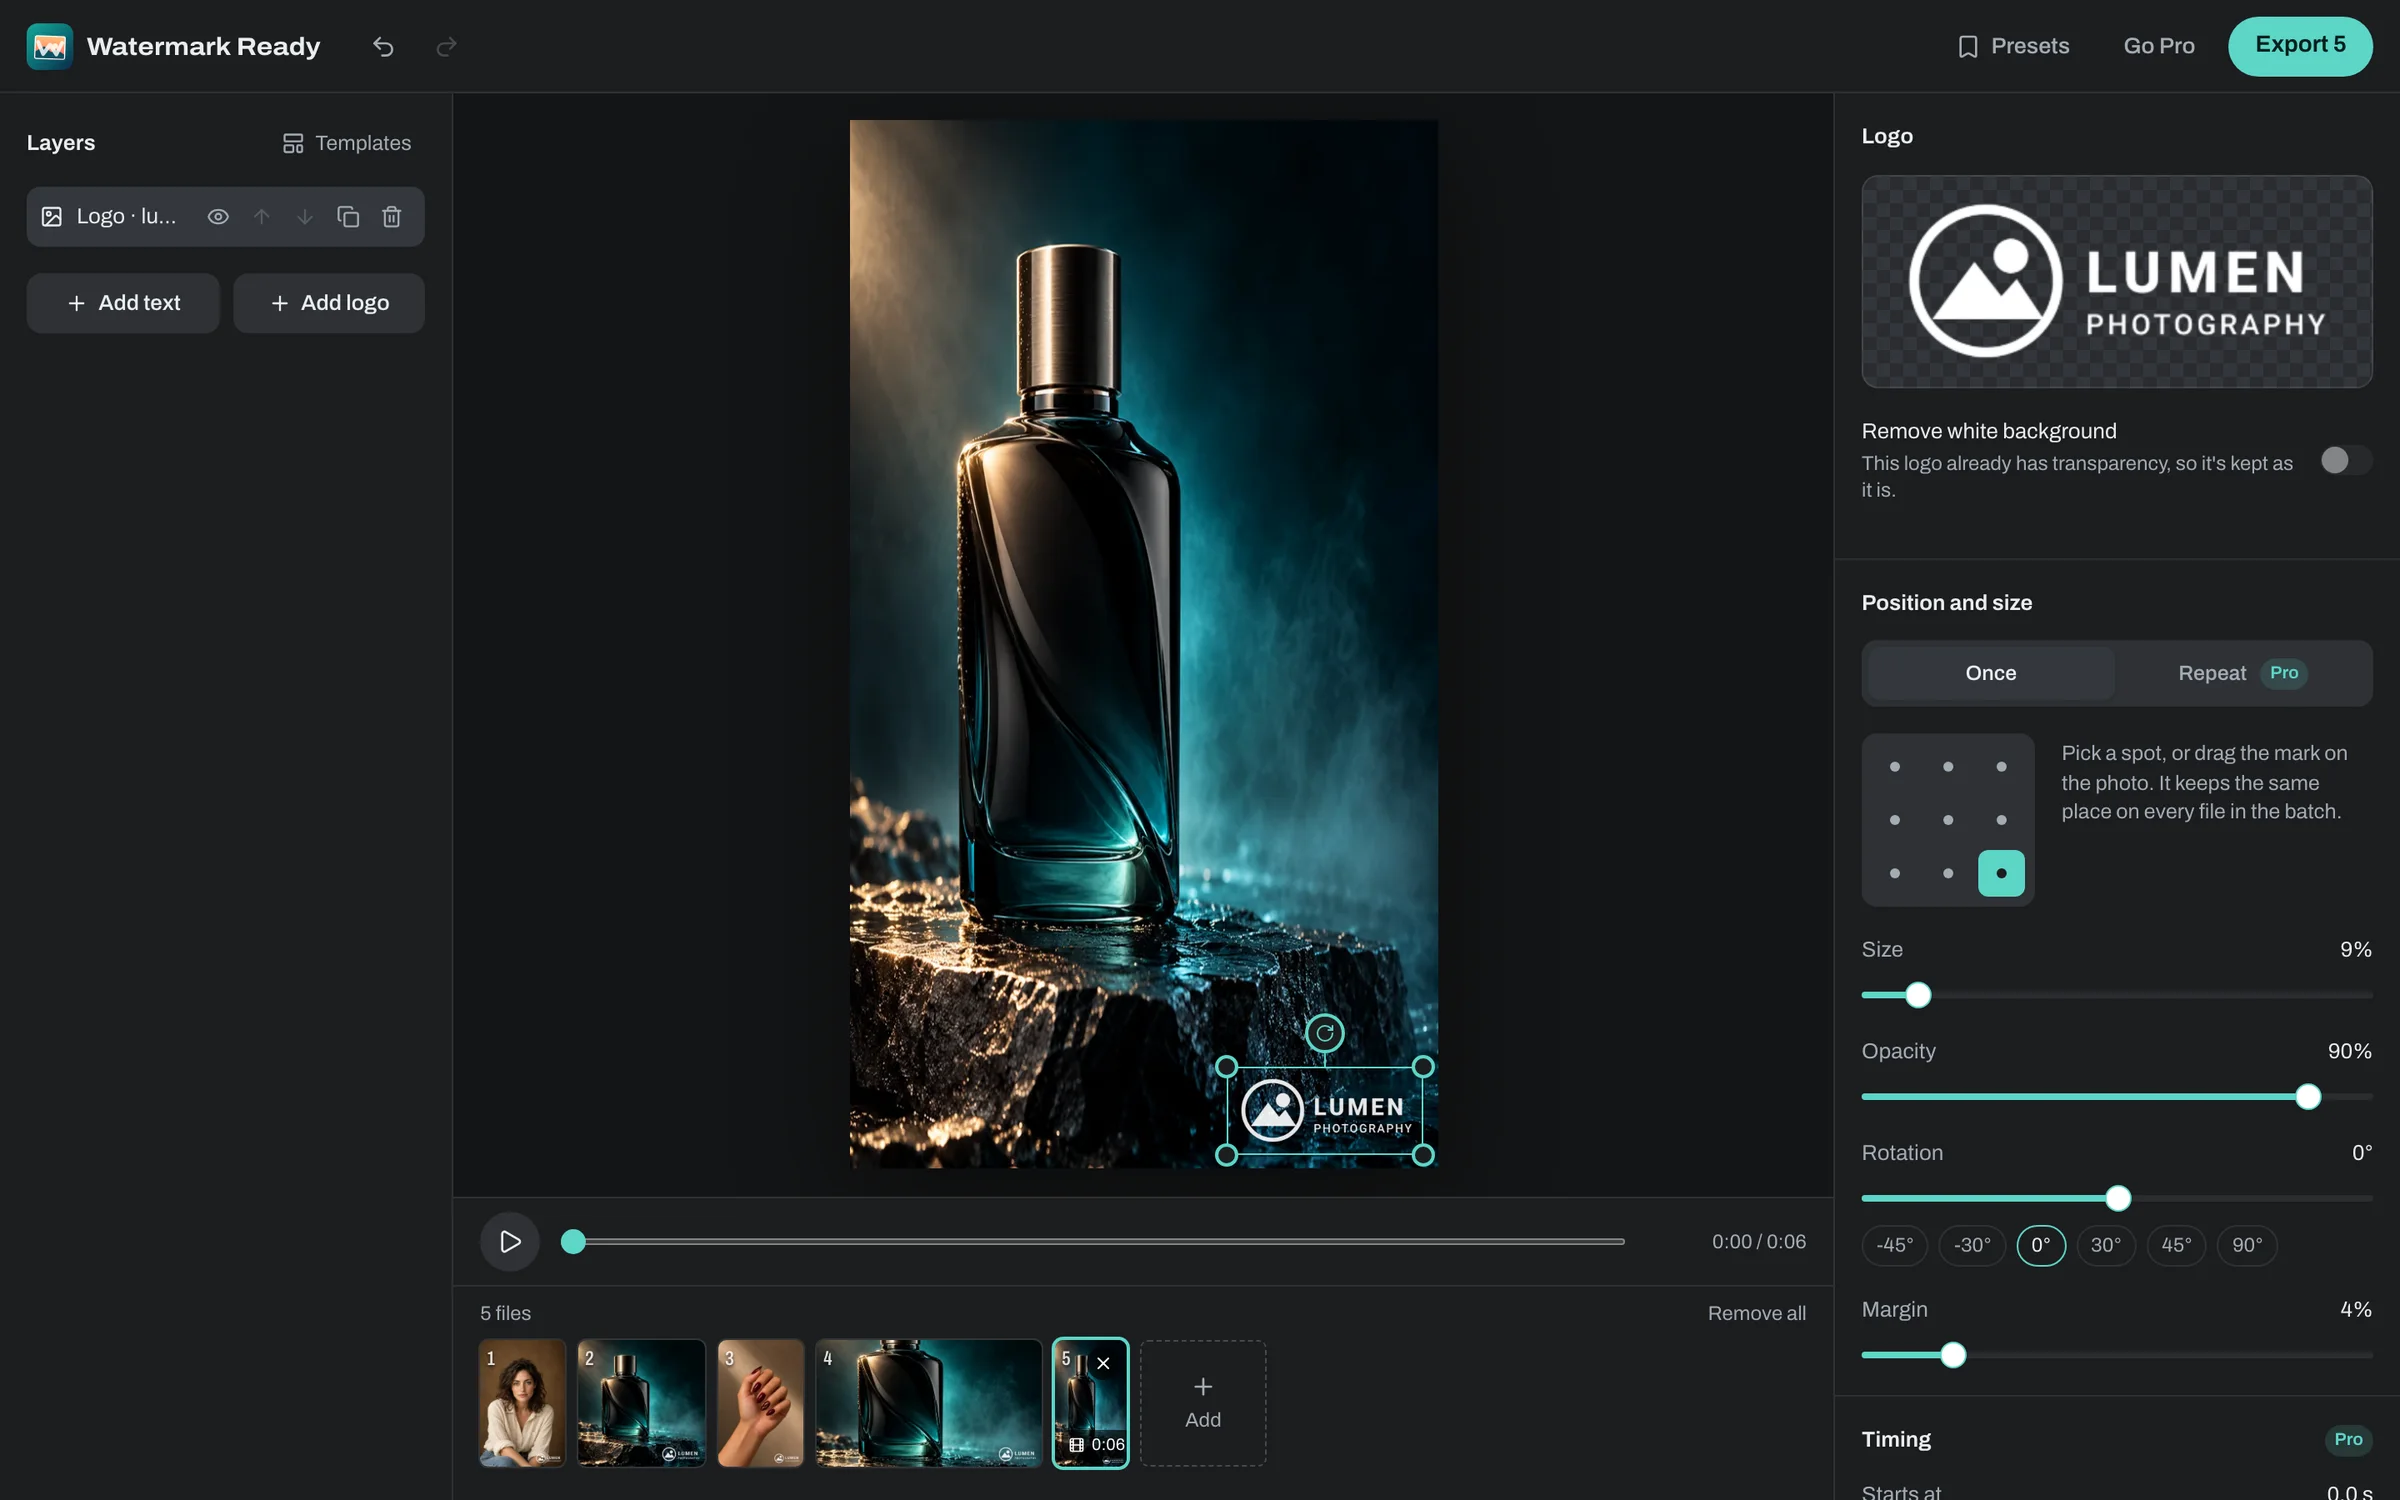Screen dimensions: 2400x1500
Task: Delete the Logo layer with trash icon
Action: tap(392, 216)
